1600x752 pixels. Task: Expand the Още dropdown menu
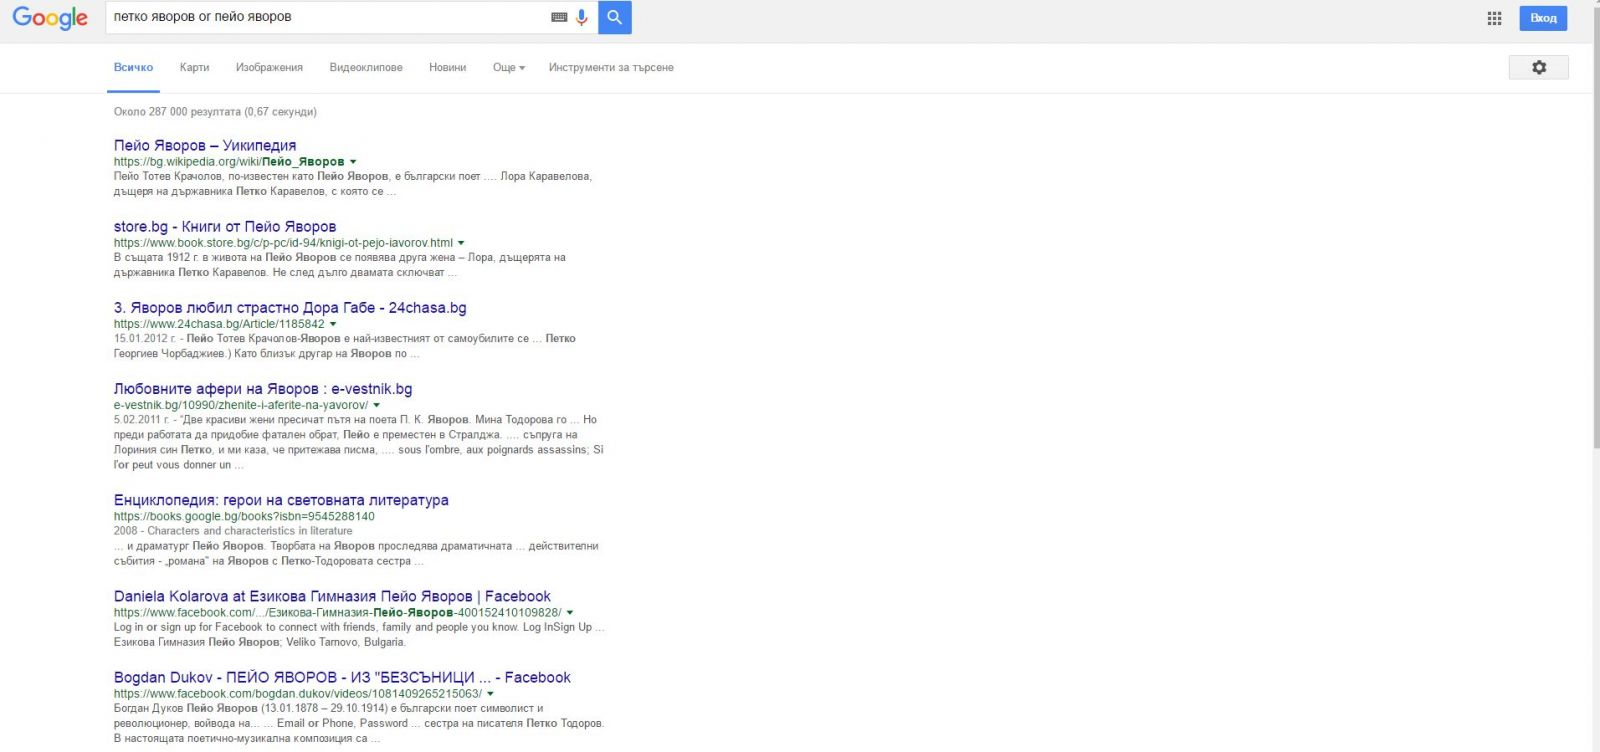pos(508,68)
